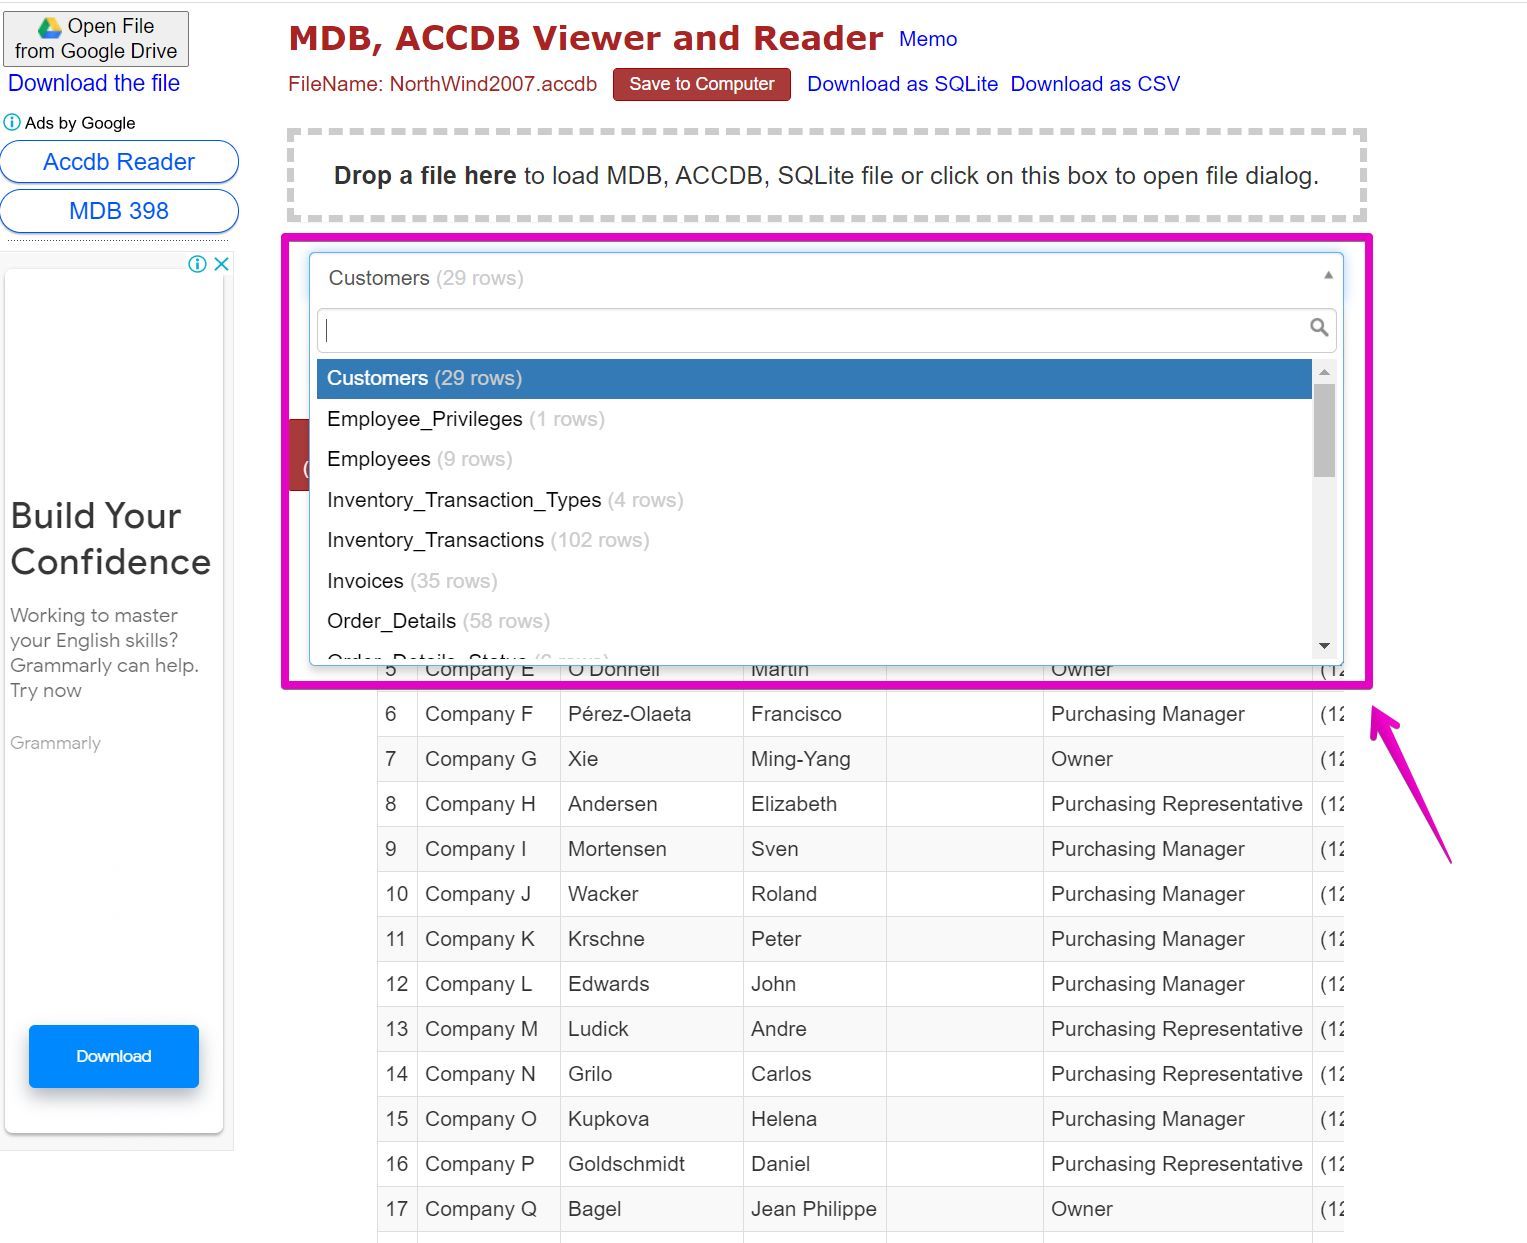Select Employees from table list
1527x1243 pixels.
[x=814, y=459]
